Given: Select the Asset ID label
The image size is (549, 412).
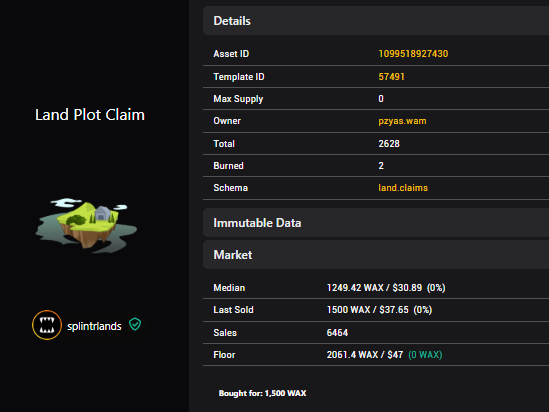Looking at the screenshot, I should coord(231,54).
